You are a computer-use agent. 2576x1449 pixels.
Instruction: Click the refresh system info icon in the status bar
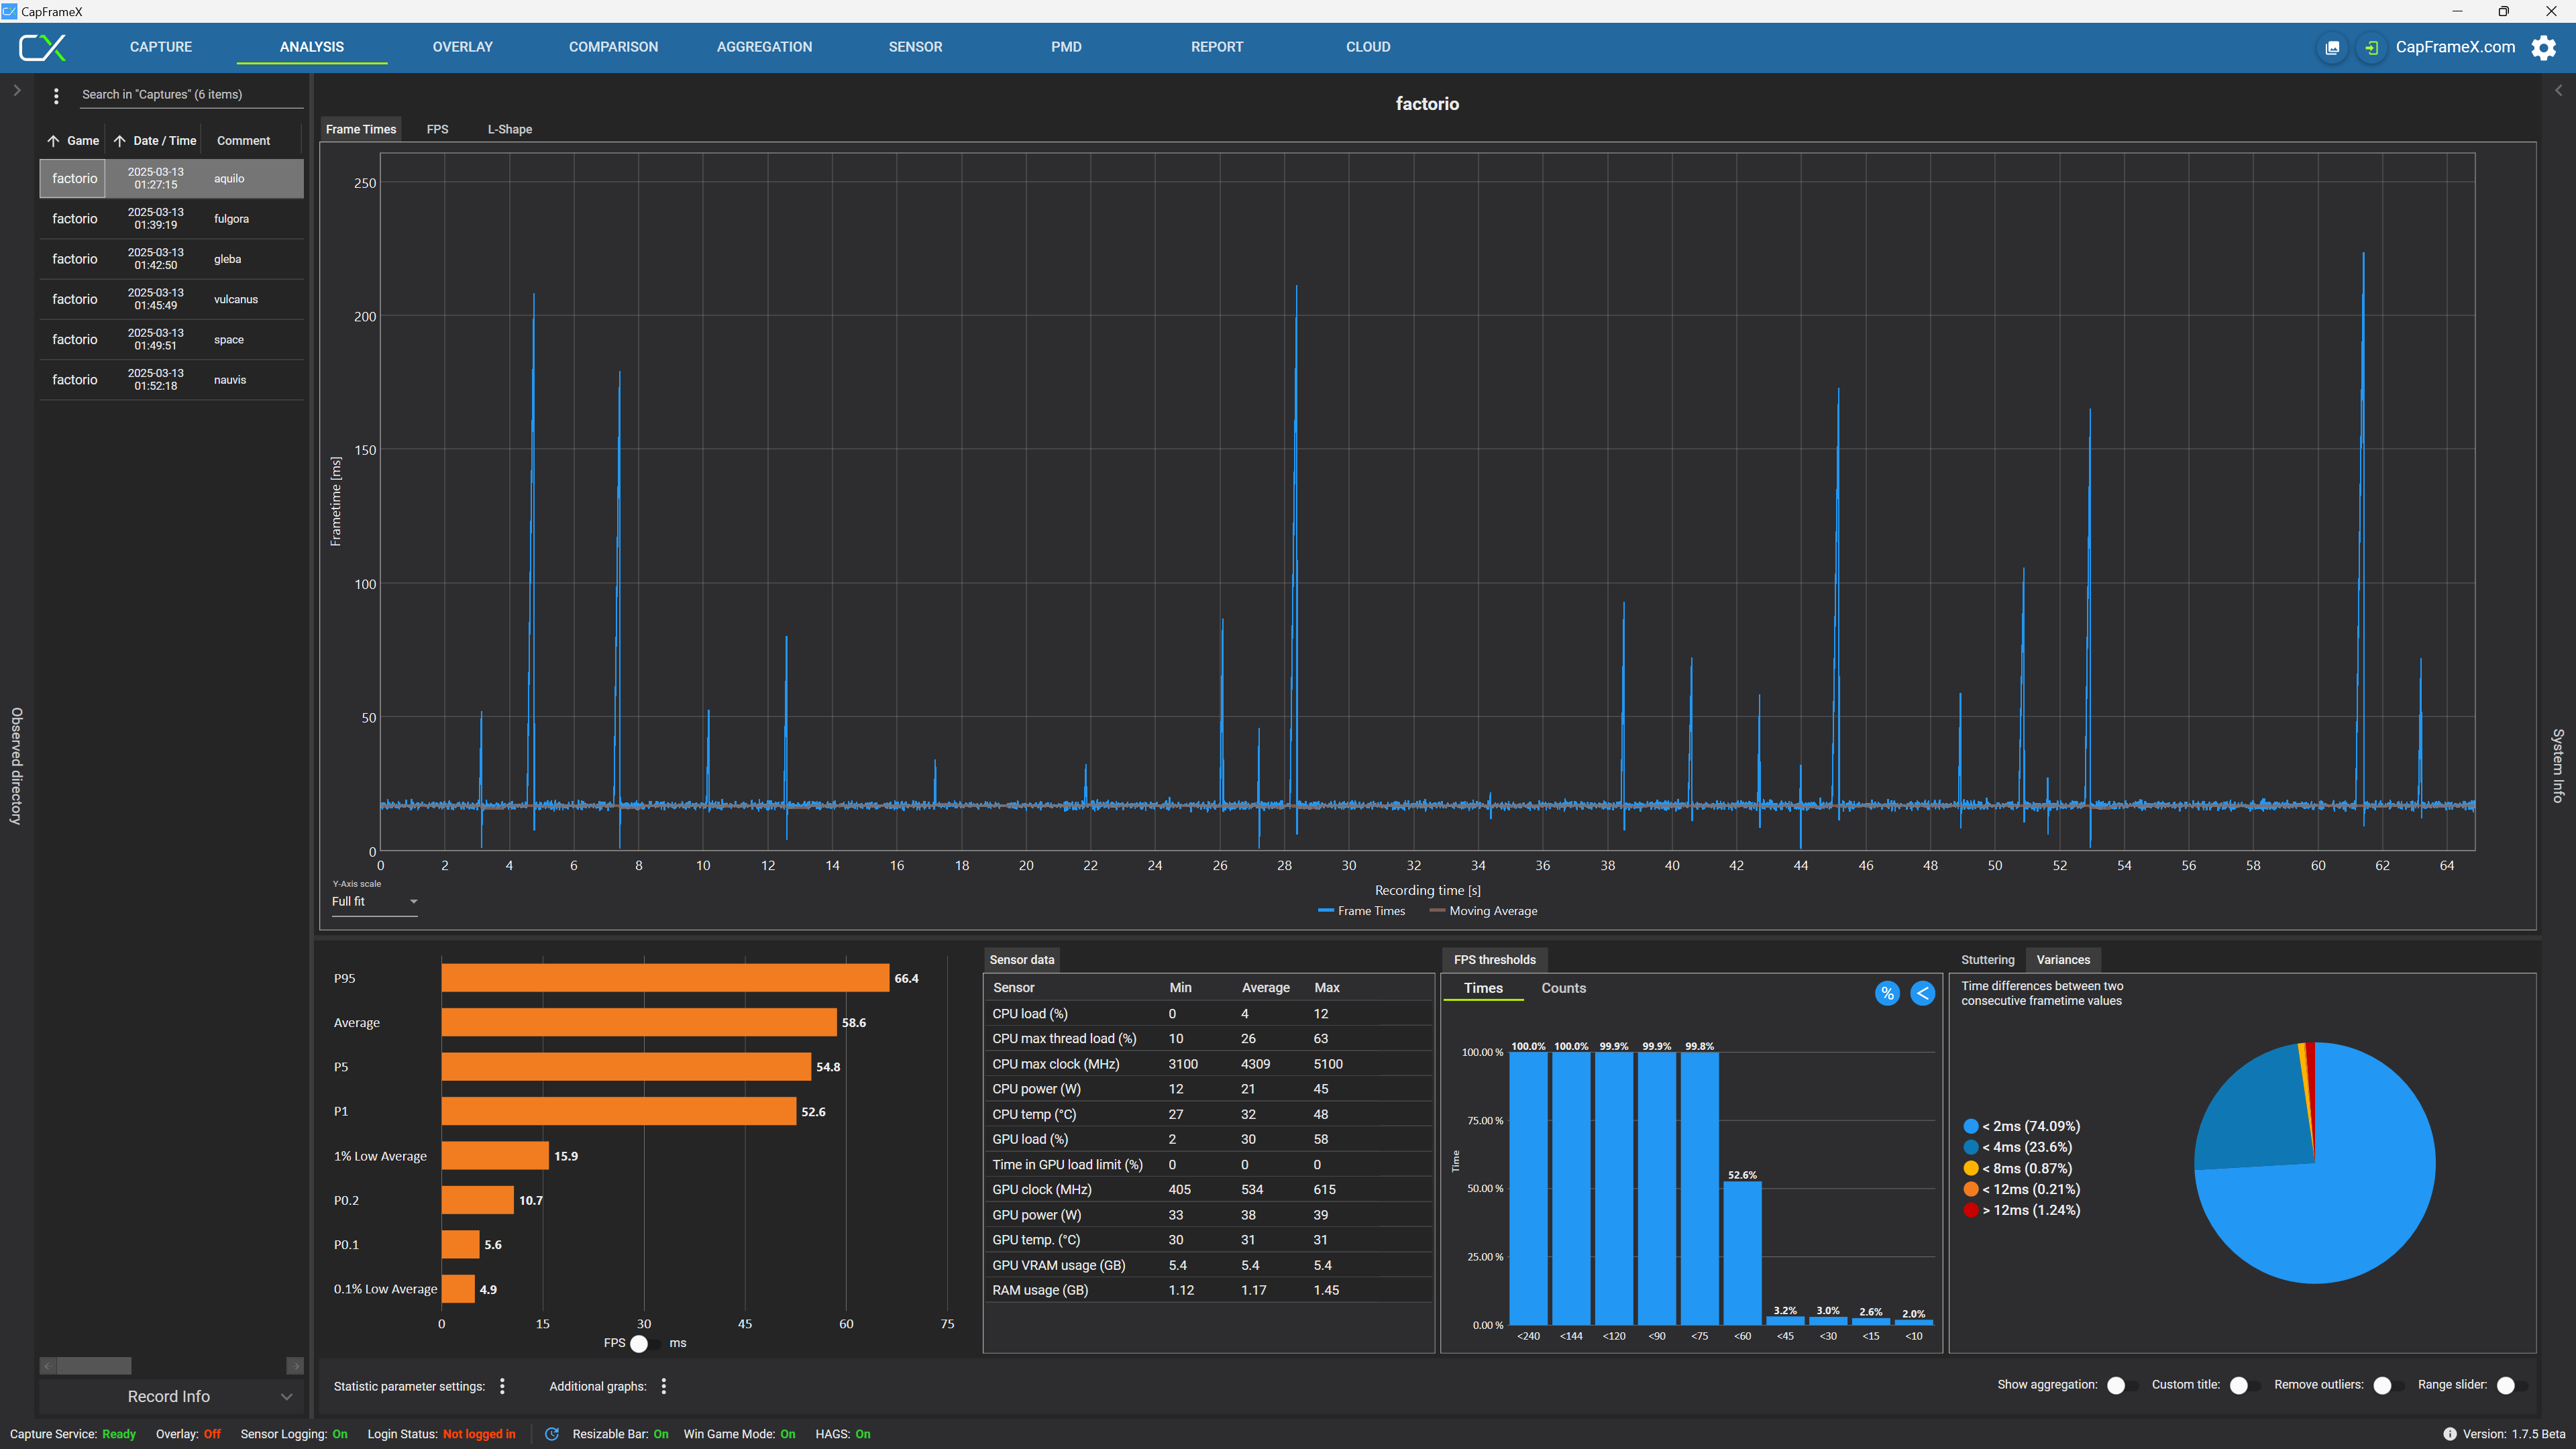click(x=551, y=1433)
